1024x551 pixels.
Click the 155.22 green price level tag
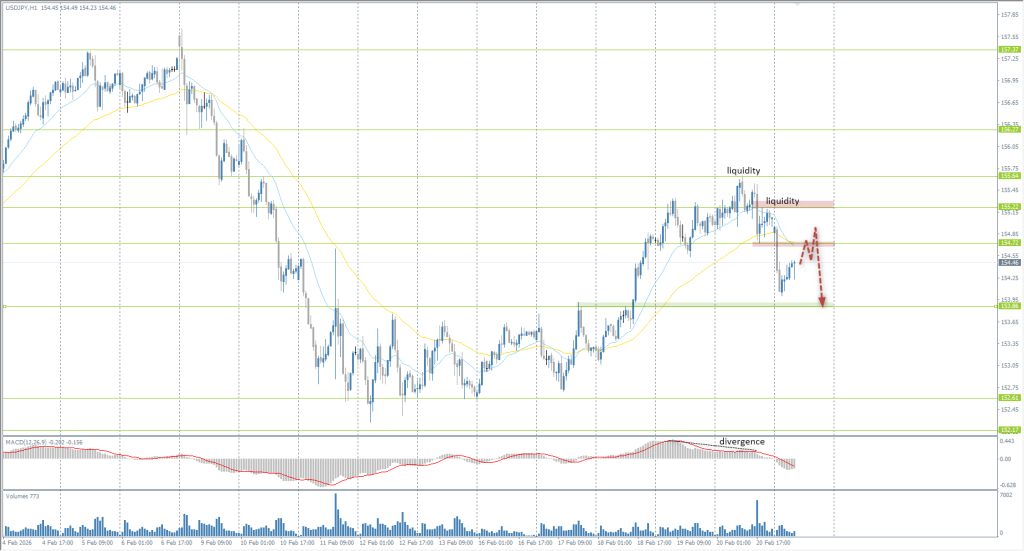tap(1009, 207)
